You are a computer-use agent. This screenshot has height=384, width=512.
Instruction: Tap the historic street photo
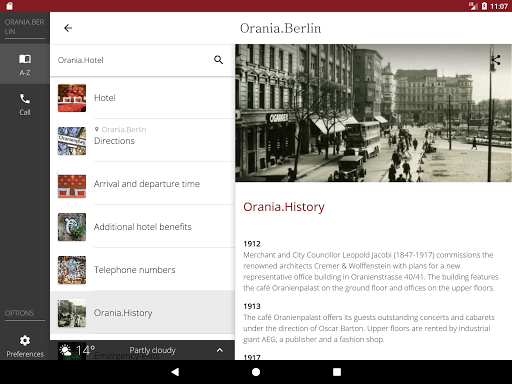tap(373, 113)
